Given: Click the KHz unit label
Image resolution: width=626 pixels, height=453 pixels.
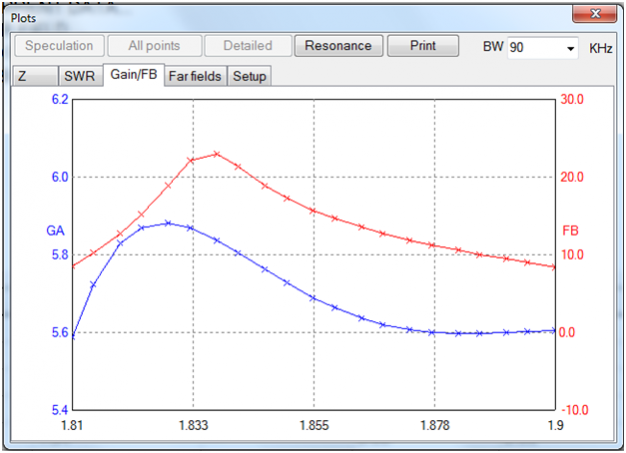Looking at the screenshot, I should pyautogui.click(x=600, y=48).
